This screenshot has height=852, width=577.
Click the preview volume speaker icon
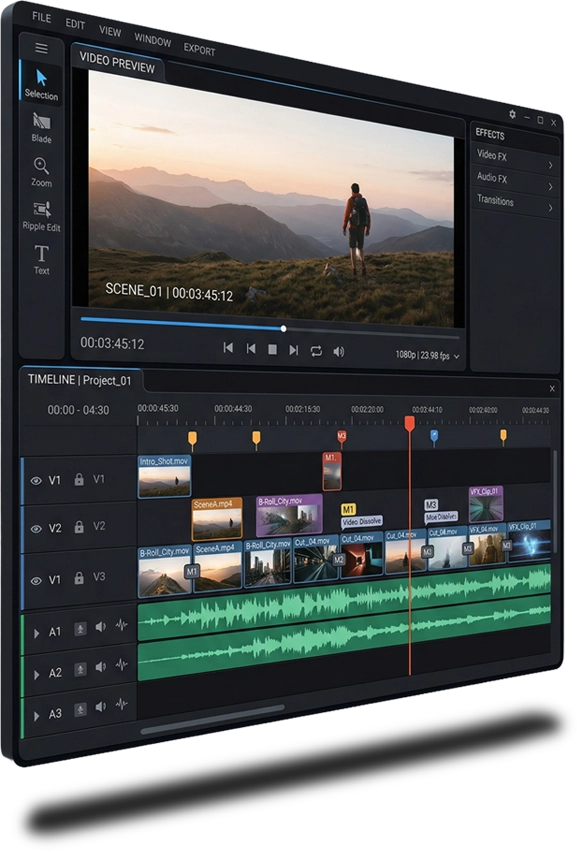338,352
